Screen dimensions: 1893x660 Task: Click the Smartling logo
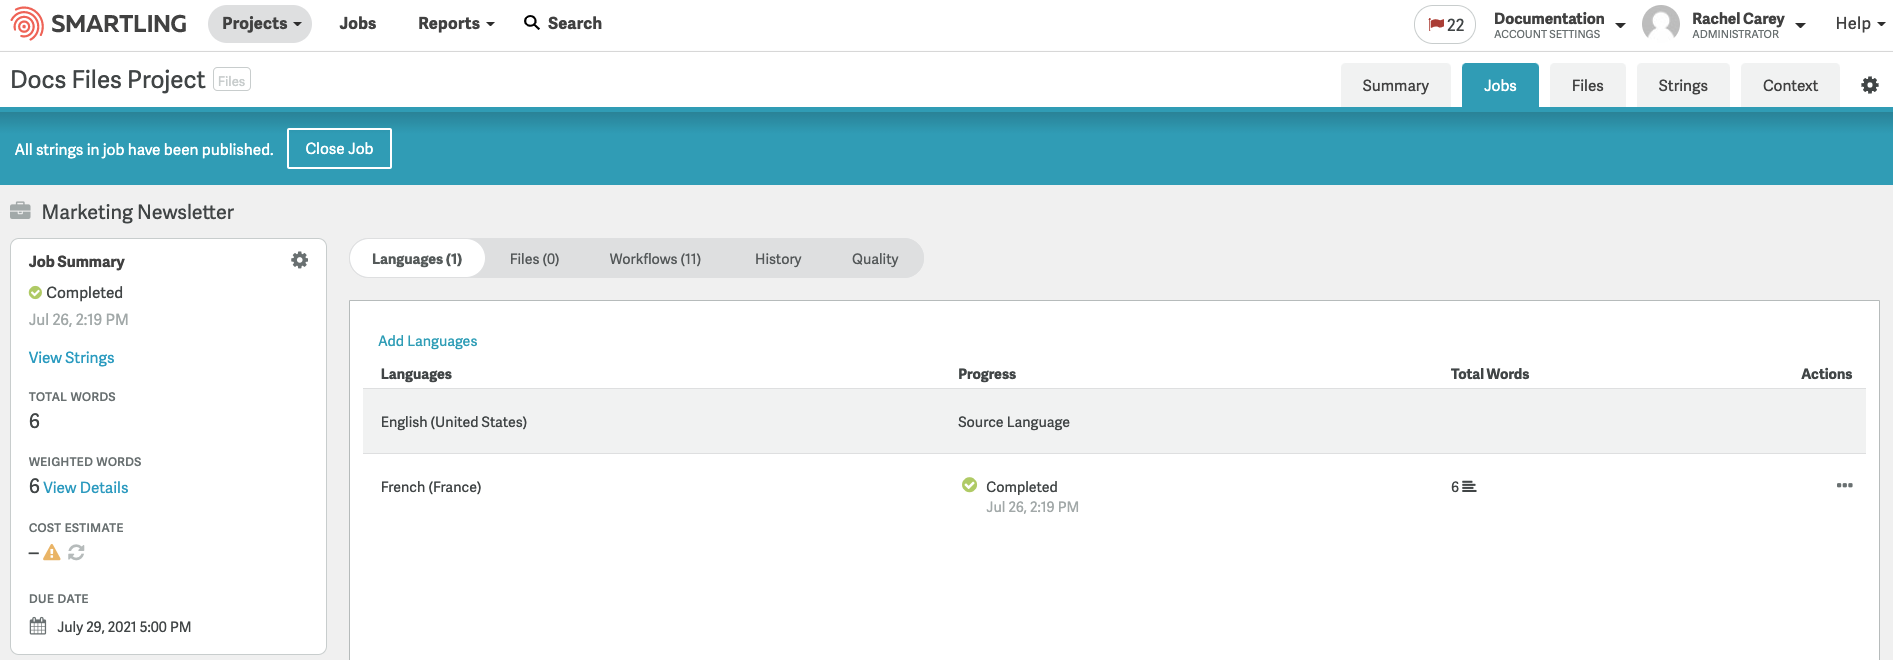(98, 23)
